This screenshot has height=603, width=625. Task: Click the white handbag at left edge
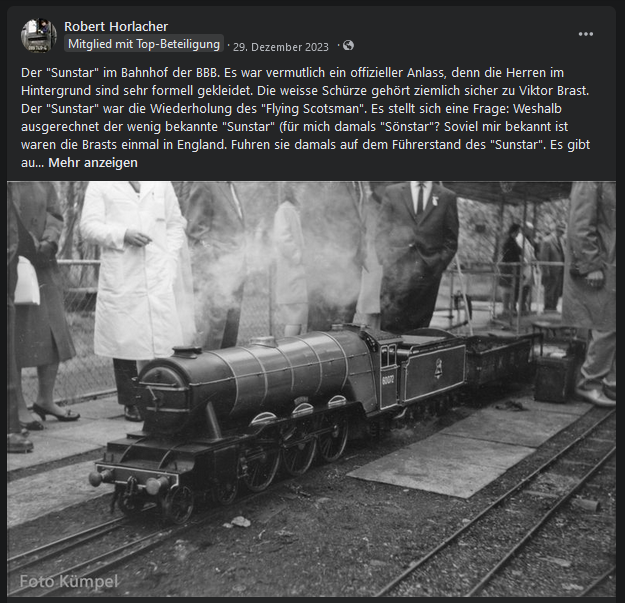point(26,281)
